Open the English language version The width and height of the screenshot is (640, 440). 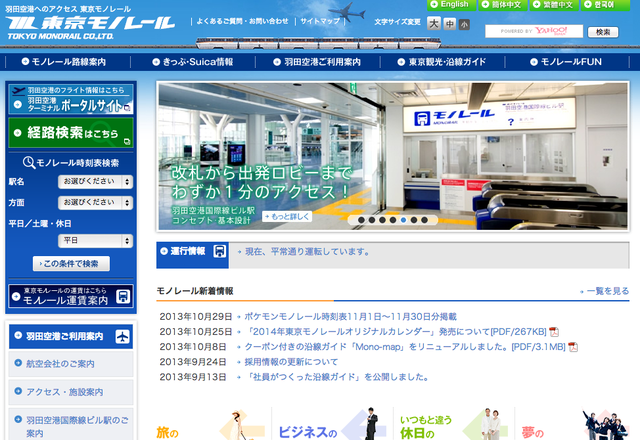451,4
